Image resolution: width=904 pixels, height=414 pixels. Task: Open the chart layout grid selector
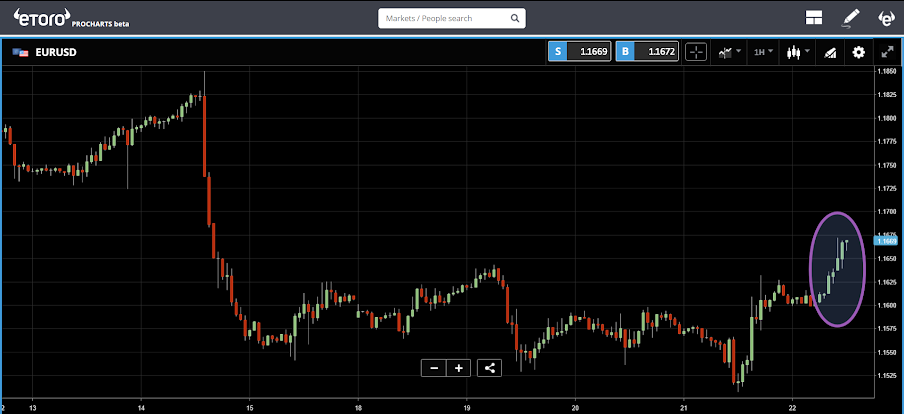[x=813, y=18]
